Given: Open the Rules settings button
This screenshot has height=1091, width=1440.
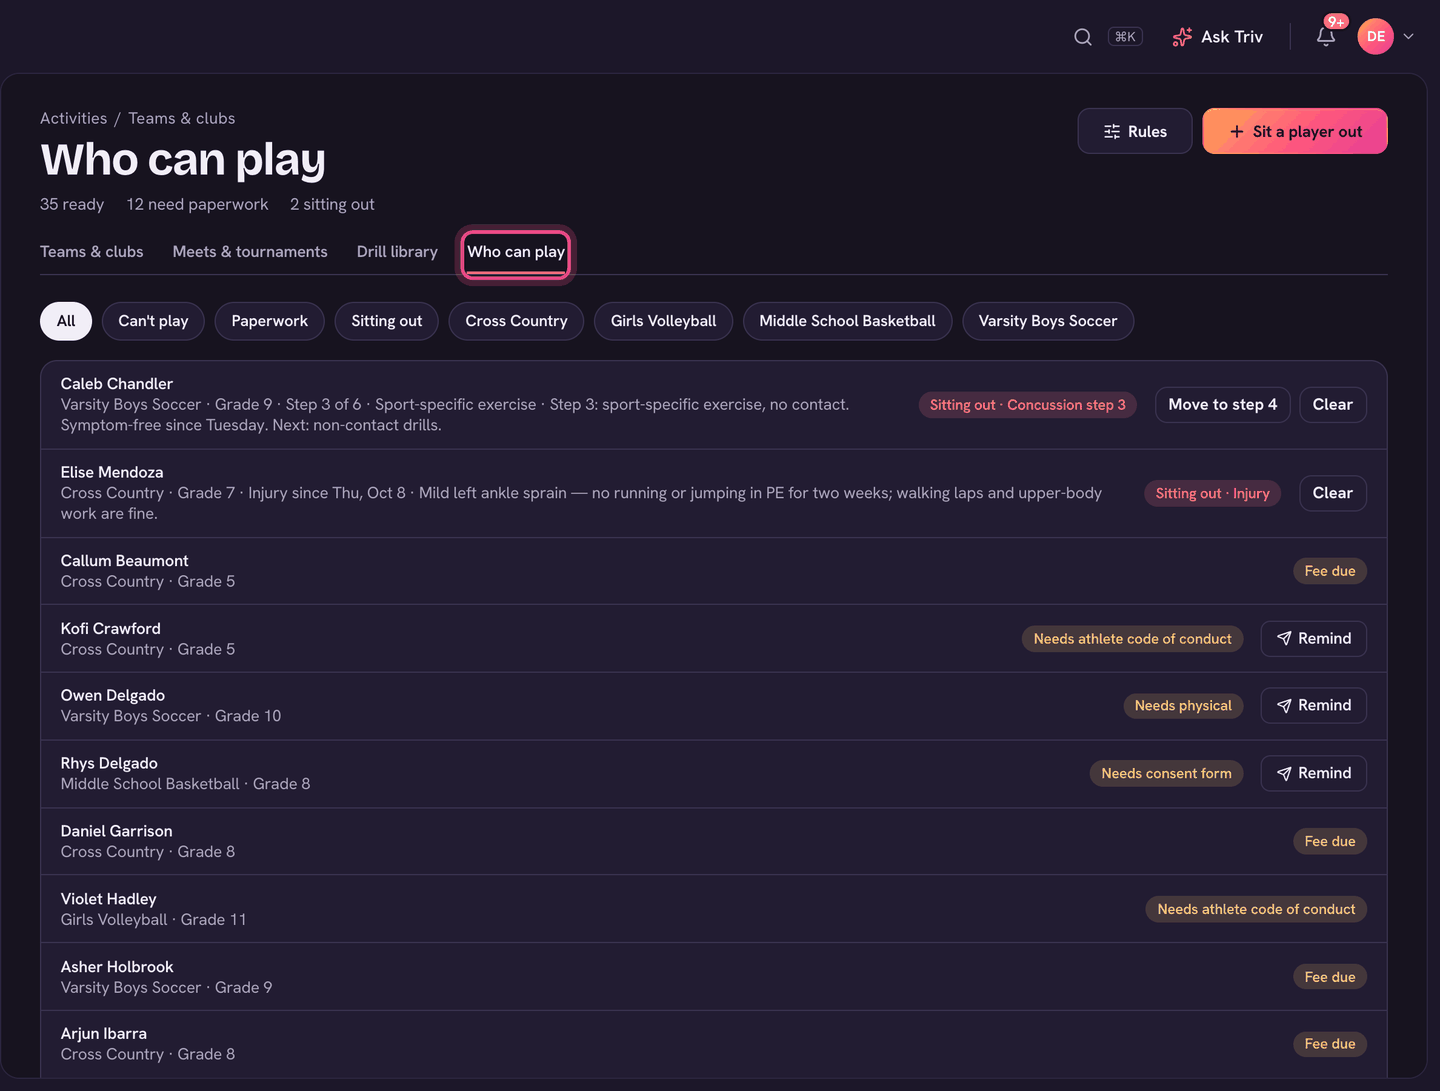Looking at the screenshot, I should 1135,131.
